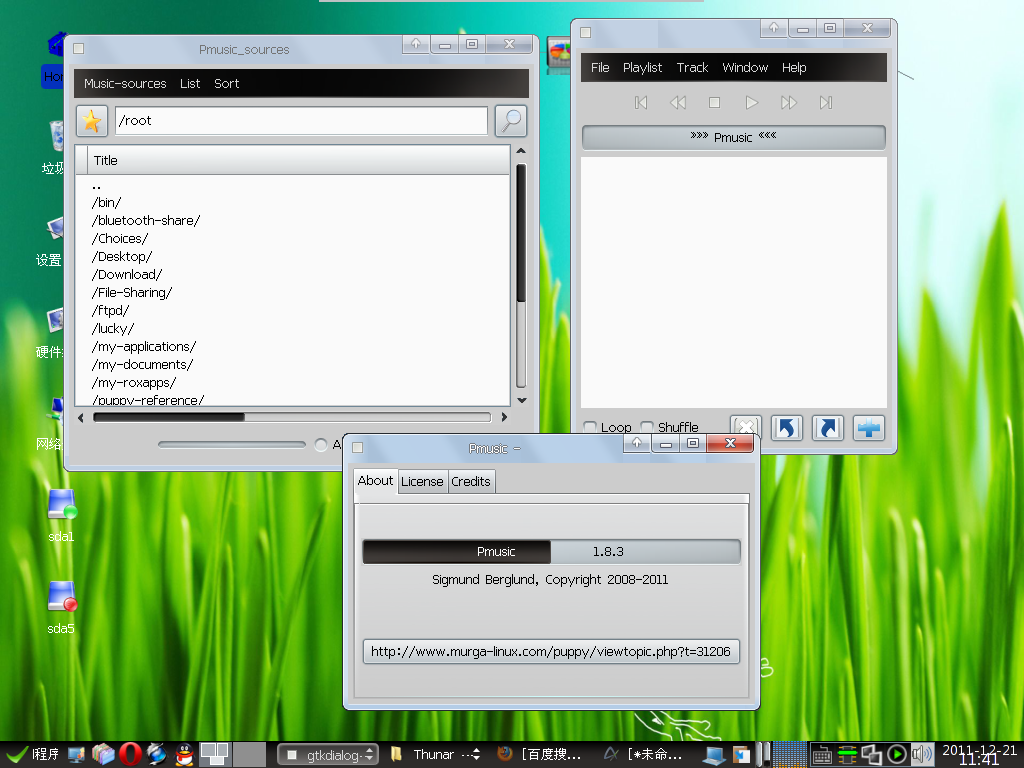
Task: Click the rewind button in Pmusic player
Action: [x=678, y=103]
